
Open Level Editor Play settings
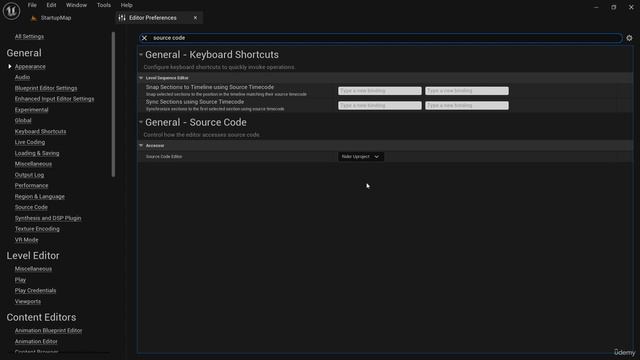20,280
